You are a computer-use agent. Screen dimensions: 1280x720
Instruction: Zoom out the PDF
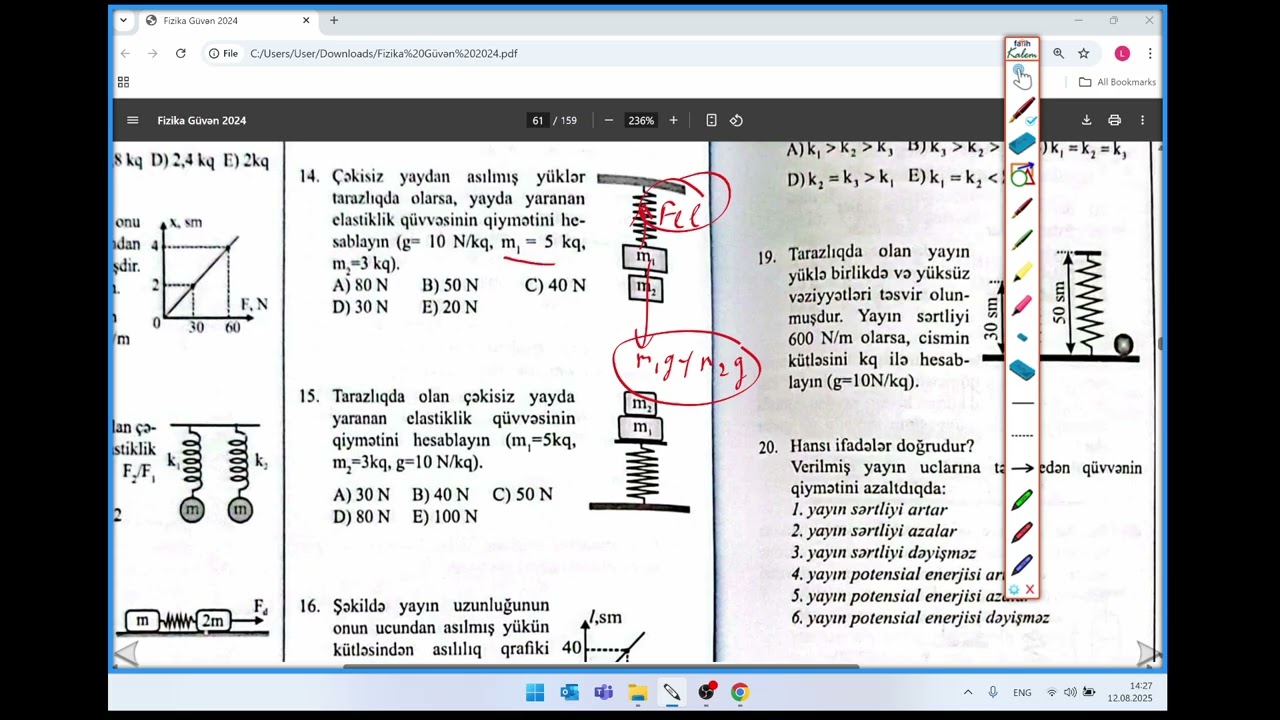tap(608, 120)
